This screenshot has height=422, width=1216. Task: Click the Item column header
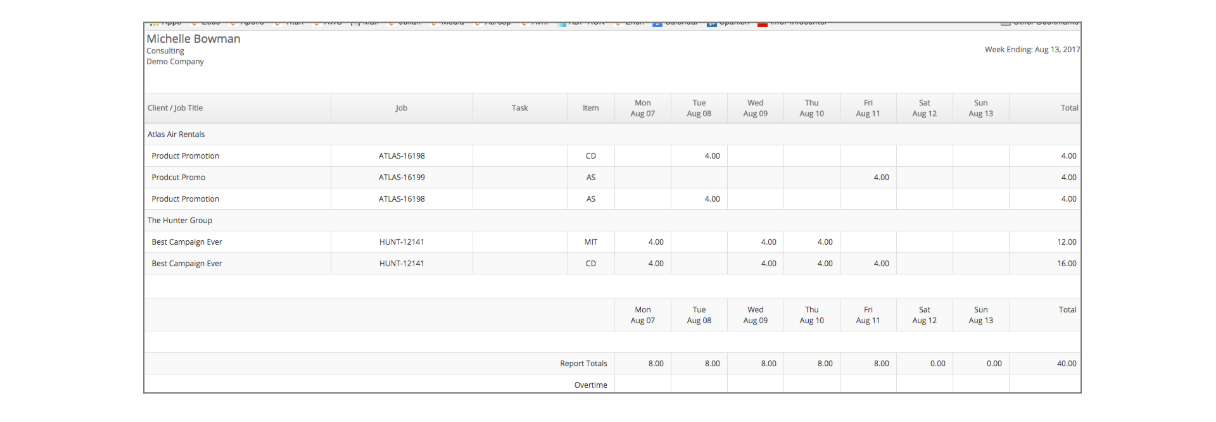(x=590, y=108)
